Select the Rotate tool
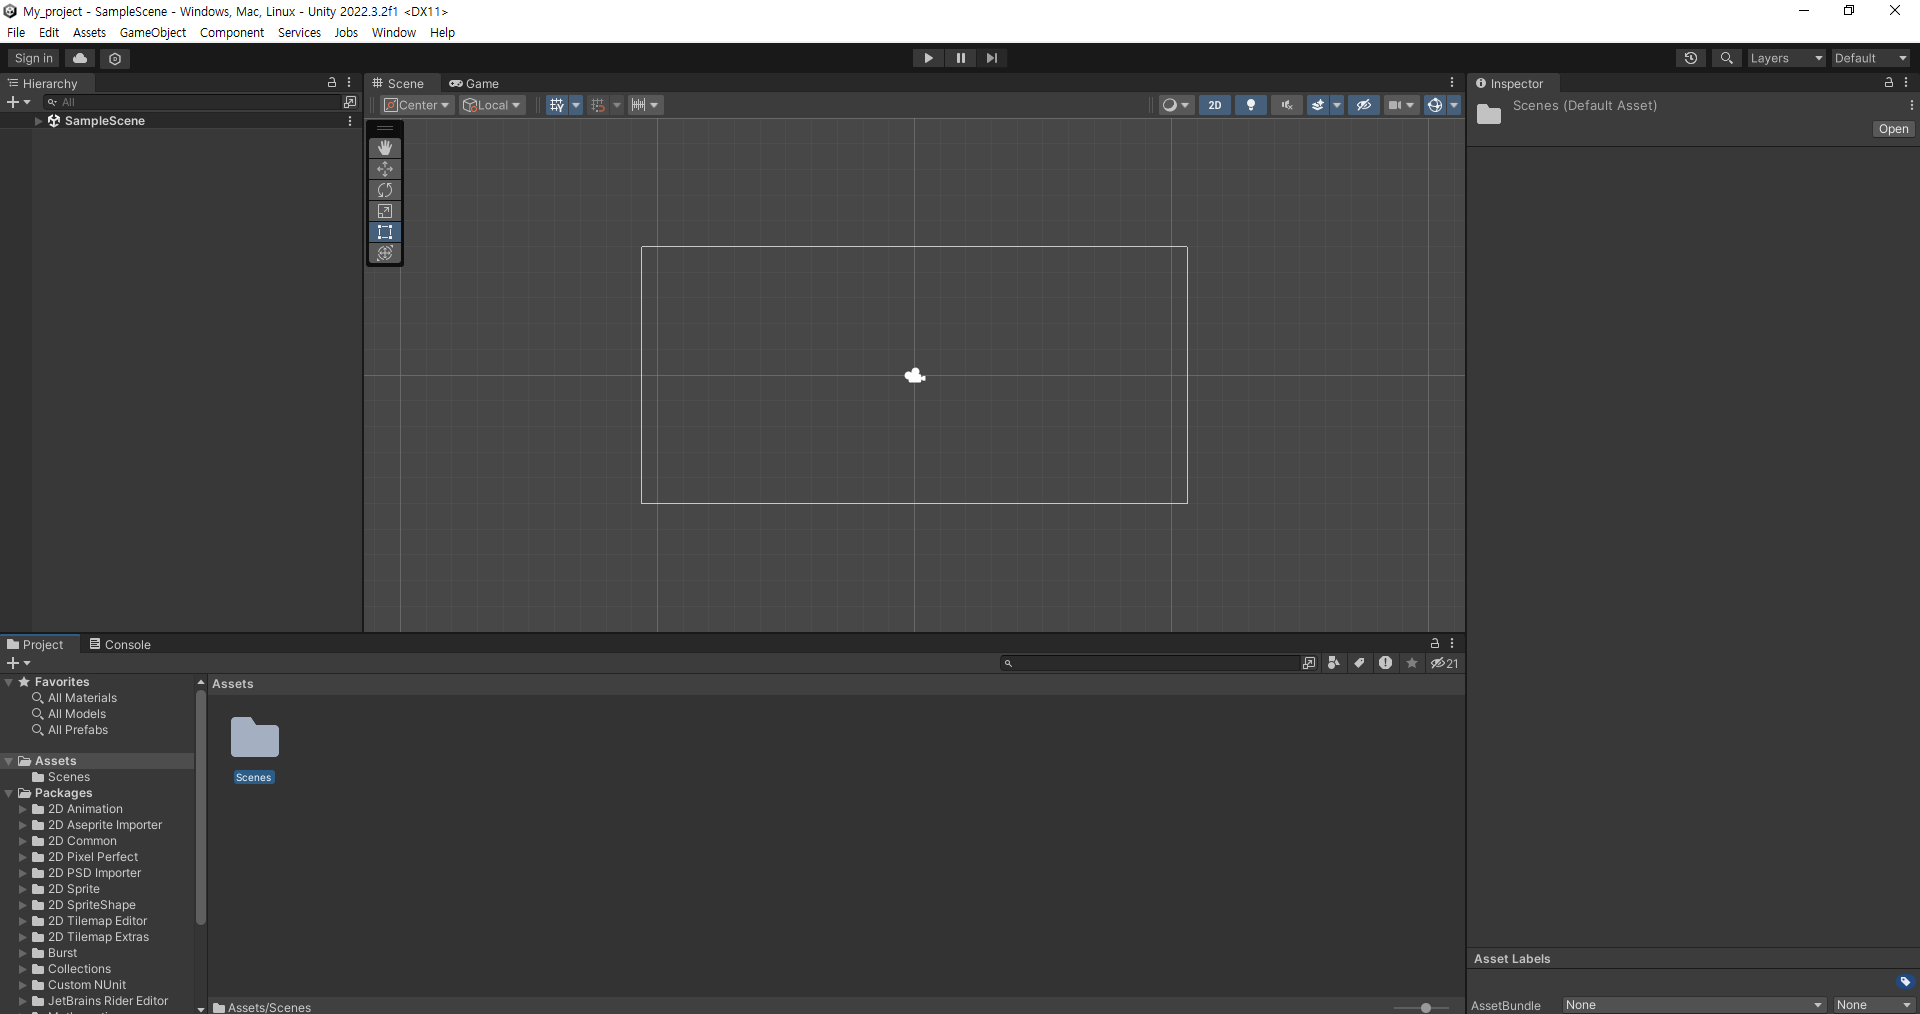 [x=385, y=190]
